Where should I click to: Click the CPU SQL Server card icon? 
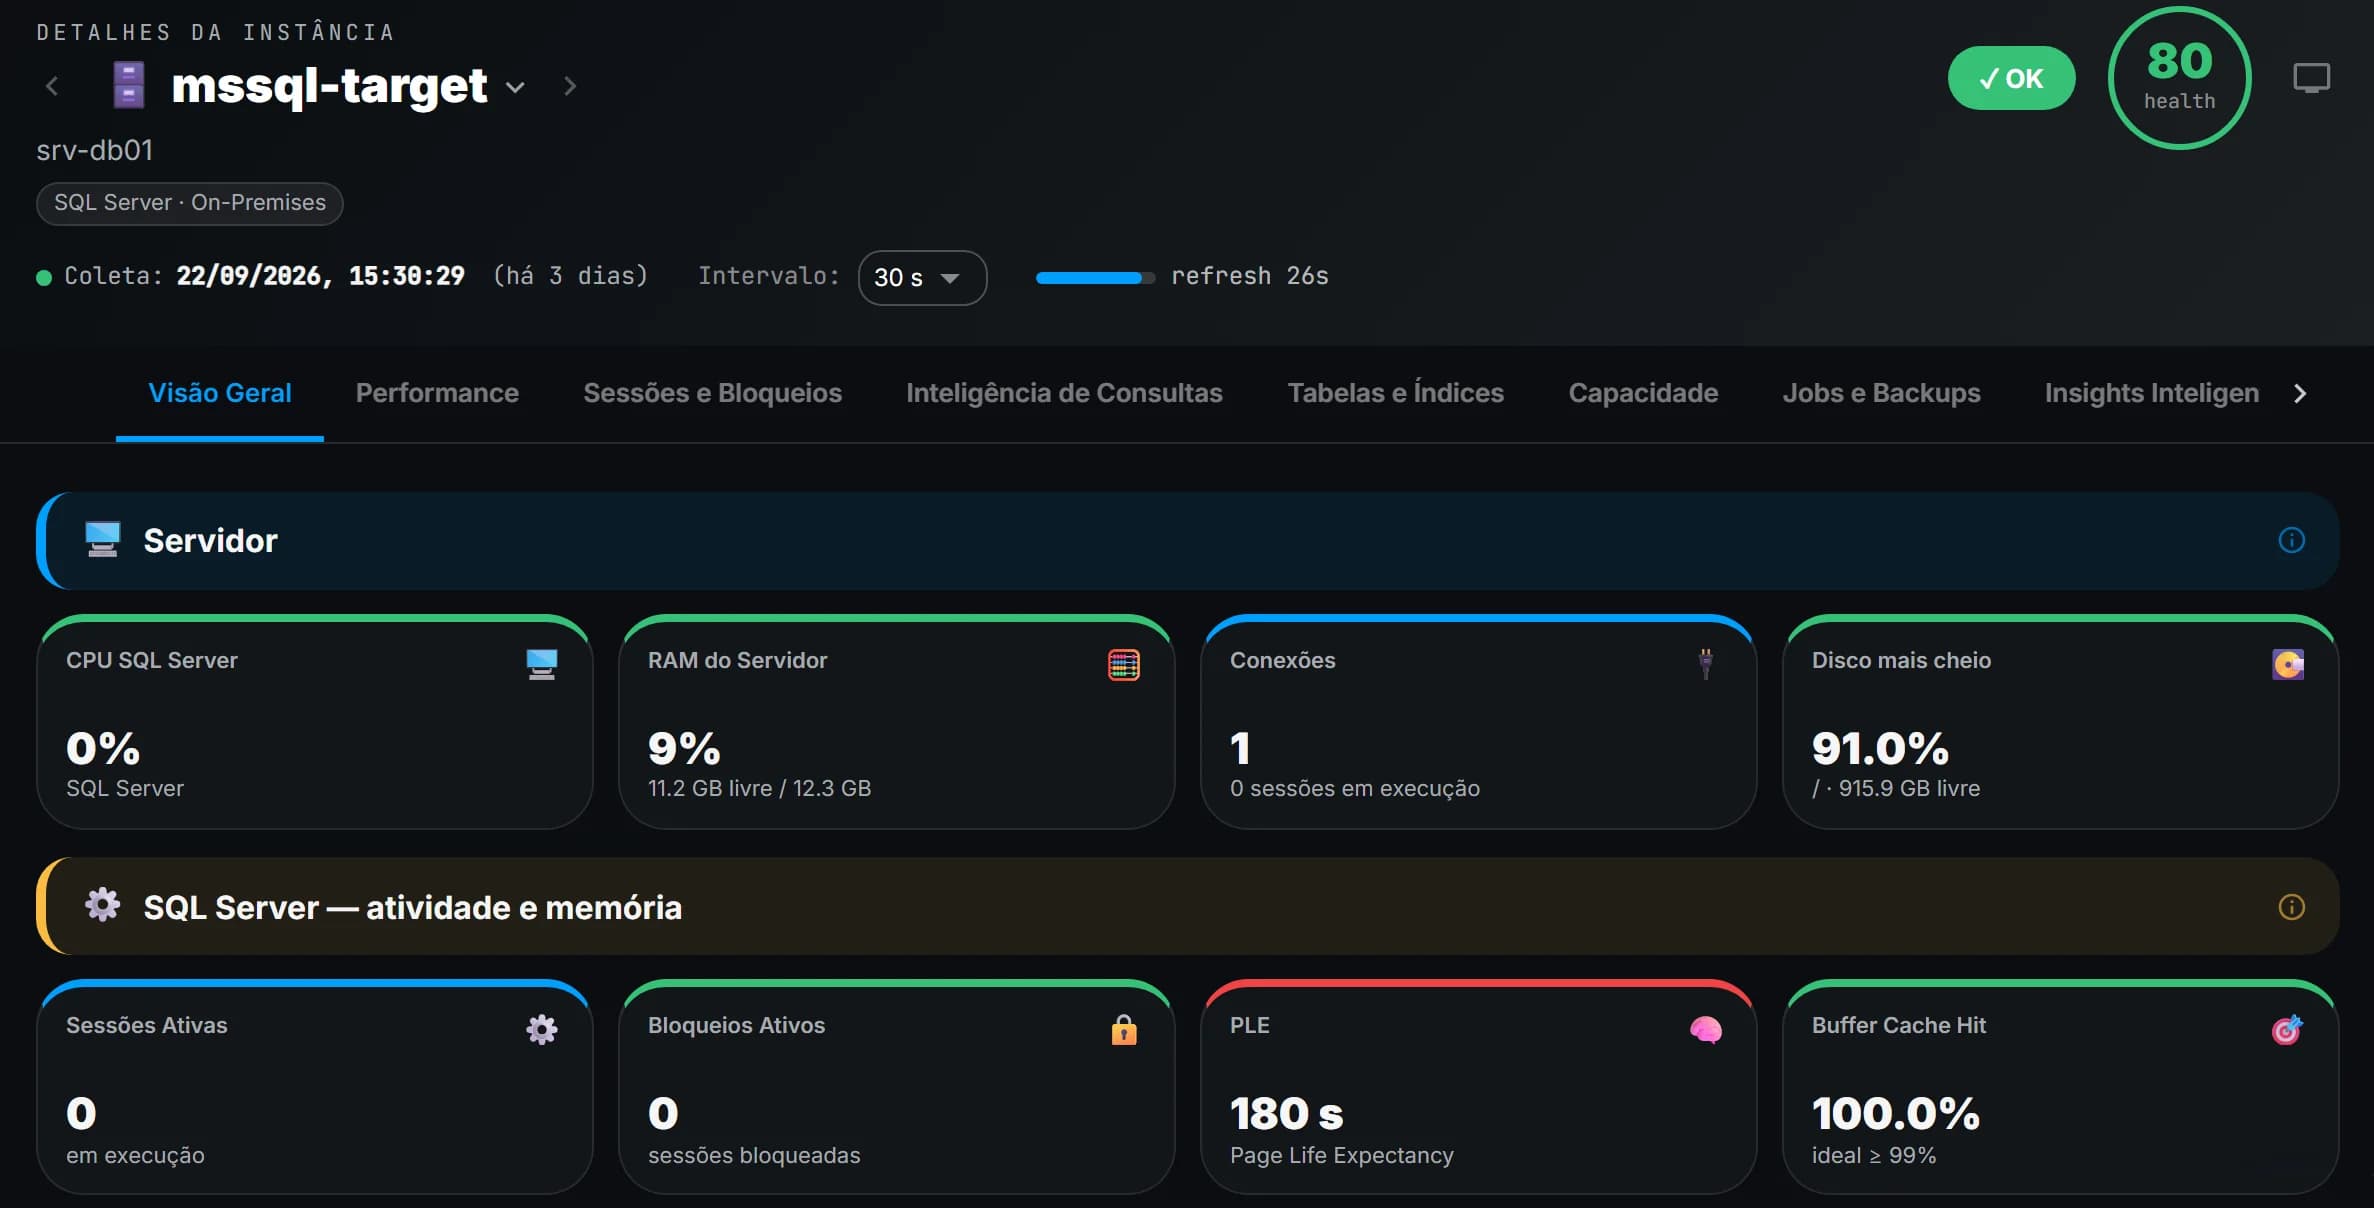tap(541, 664)
